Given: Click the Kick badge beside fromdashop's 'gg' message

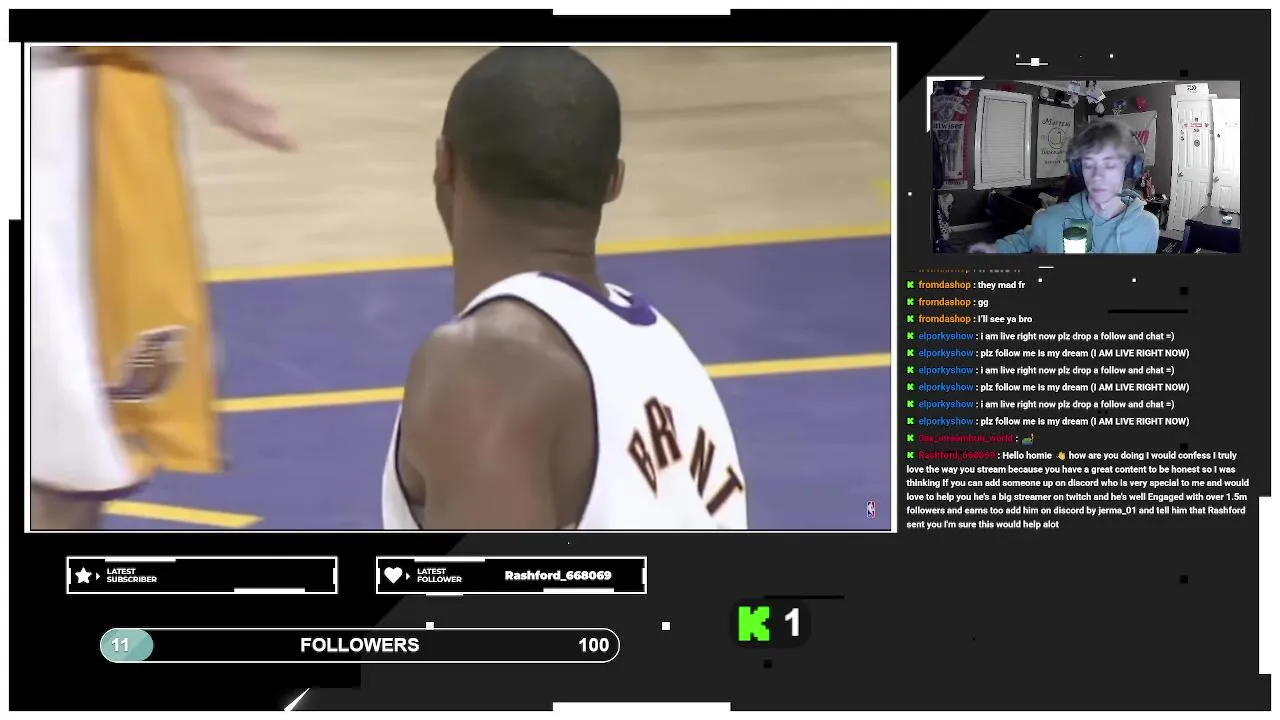Looking at the screenshot, I should [x=910, y=302].
